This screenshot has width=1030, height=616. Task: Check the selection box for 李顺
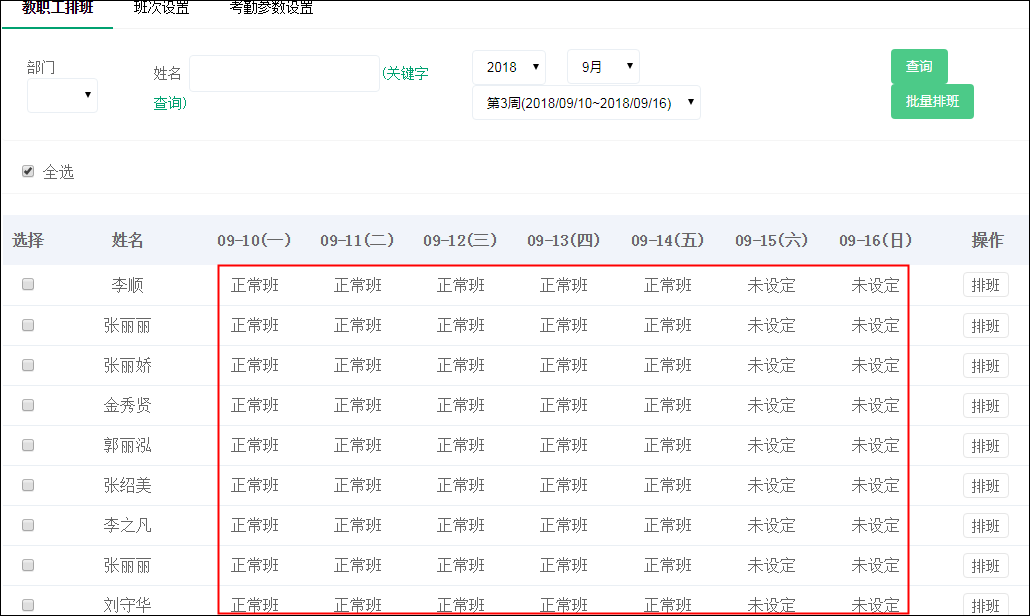coord(27,283)
